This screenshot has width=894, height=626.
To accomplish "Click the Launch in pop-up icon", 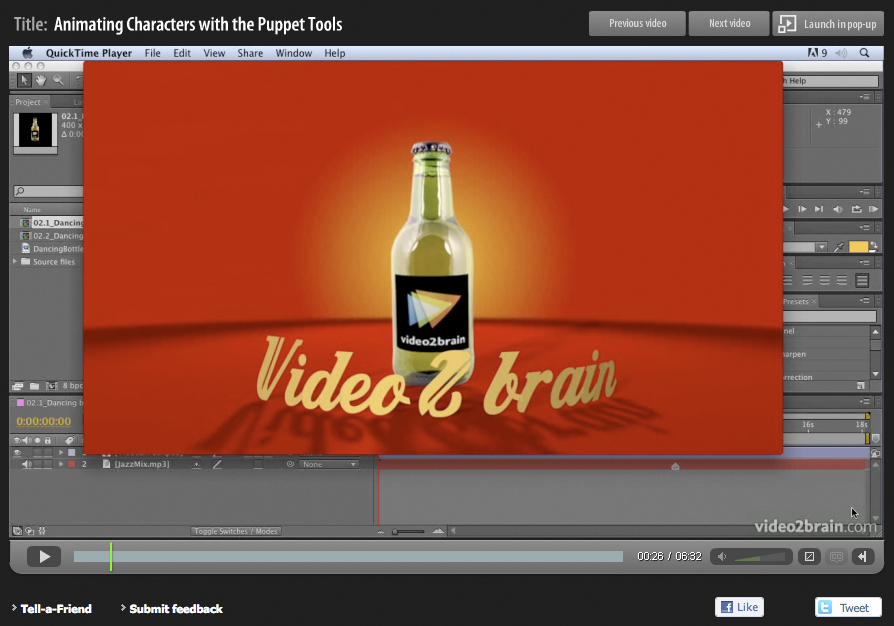I will 787,24.
